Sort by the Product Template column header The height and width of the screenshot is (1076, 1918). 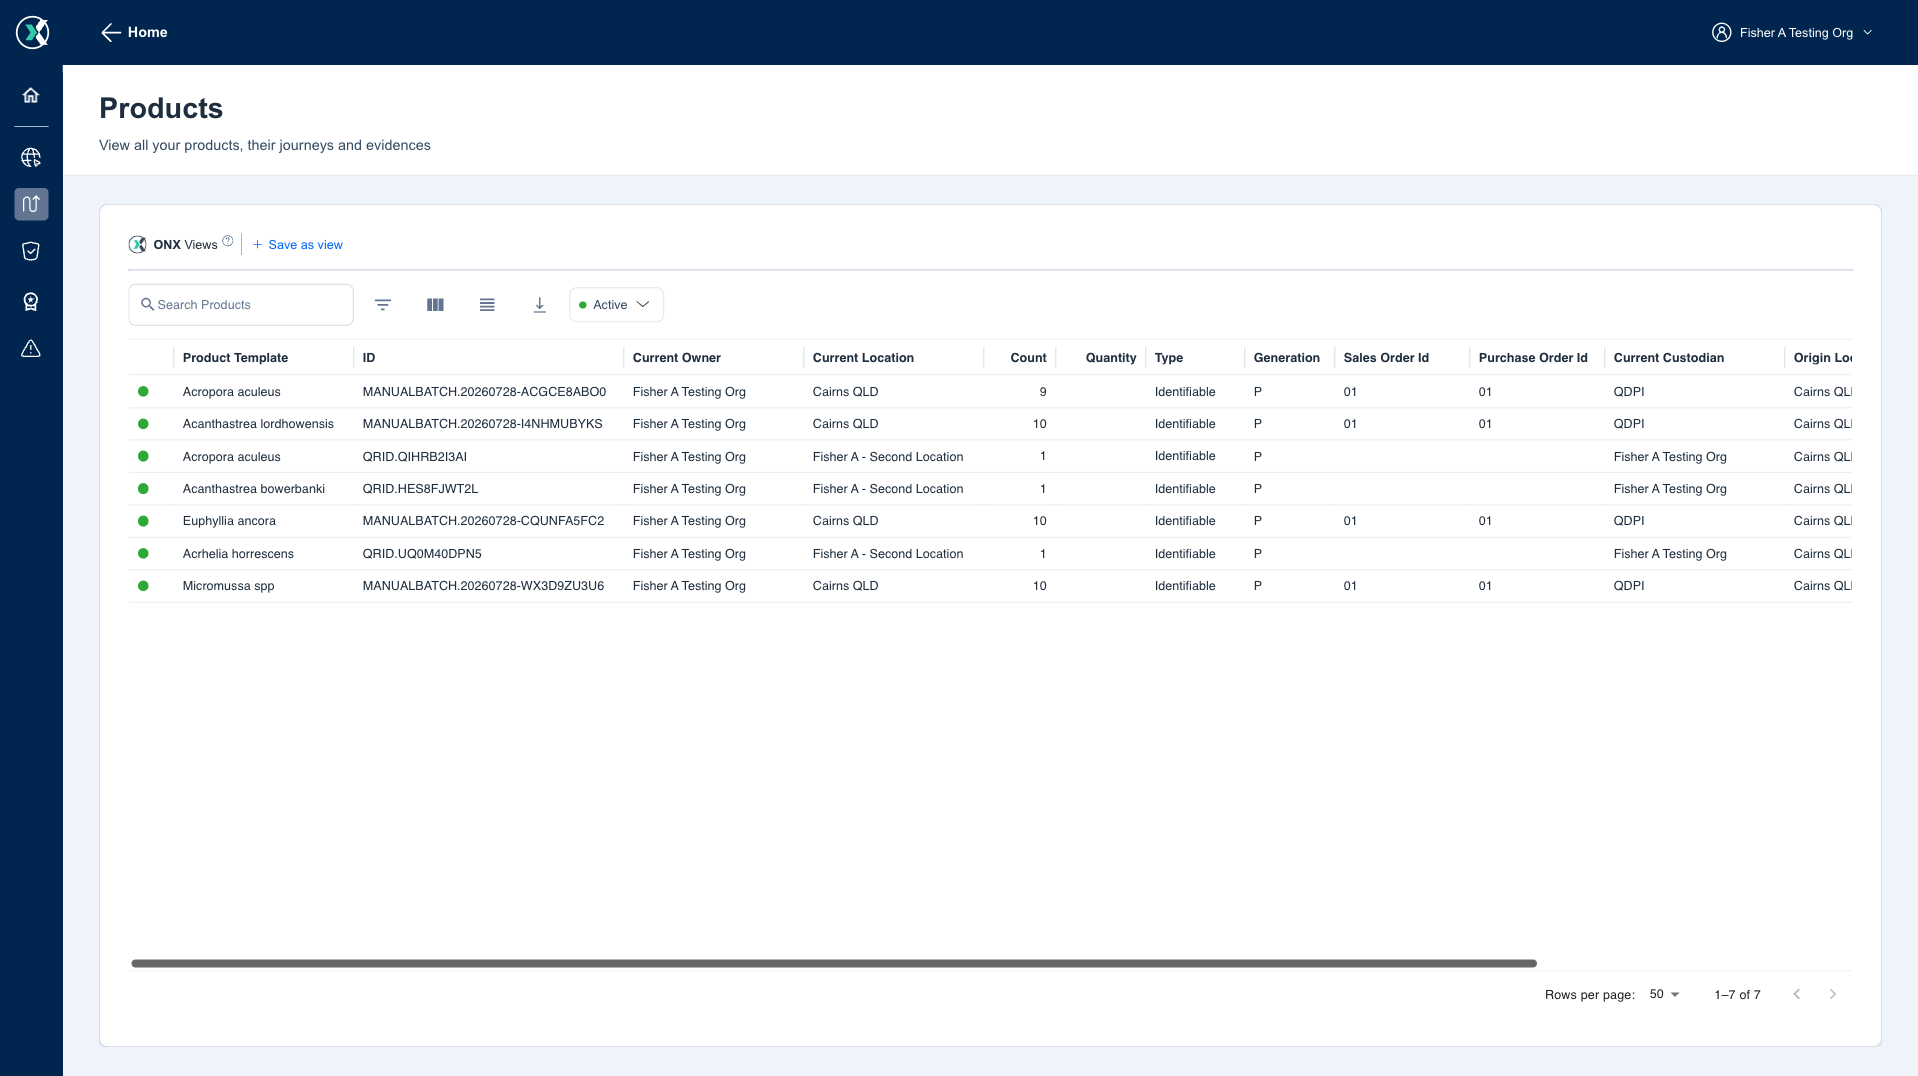(x=235, y=358)
